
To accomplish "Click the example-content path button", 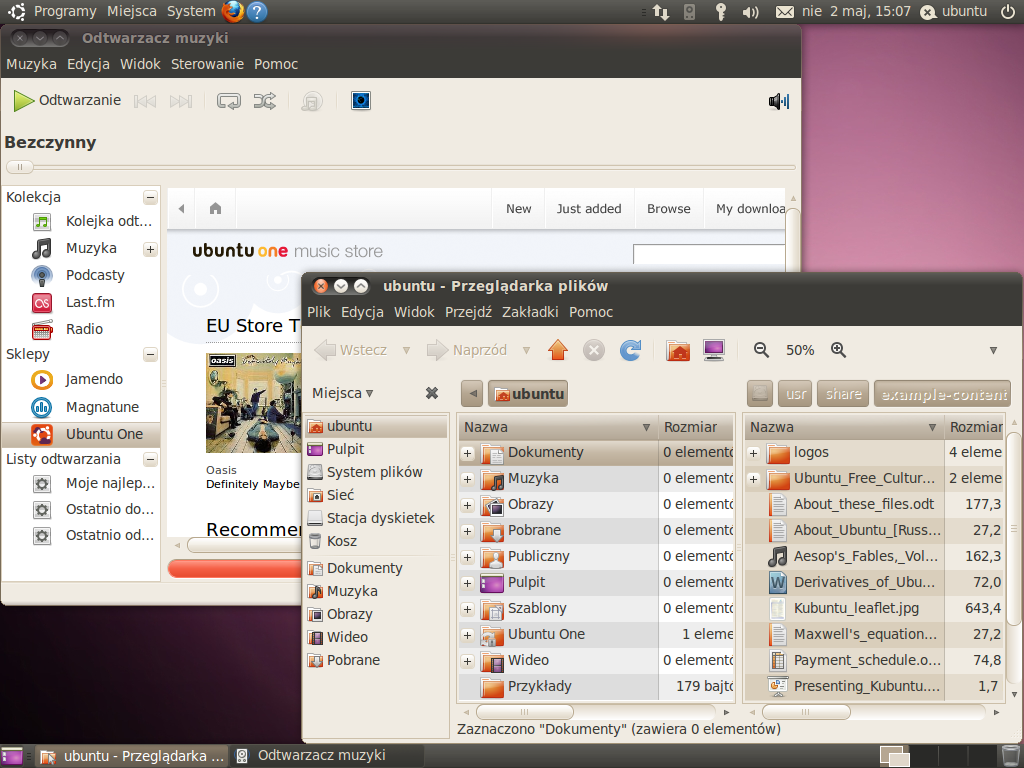I will (942, 394).
